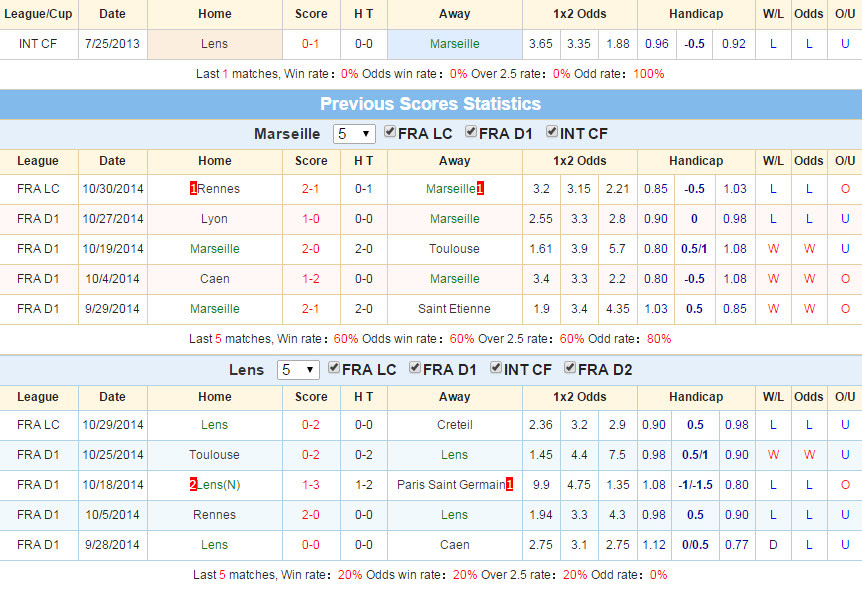
Task: Click handicap -1/-1.5 in Lens vs PSG row
Action: tap(695, 485)
